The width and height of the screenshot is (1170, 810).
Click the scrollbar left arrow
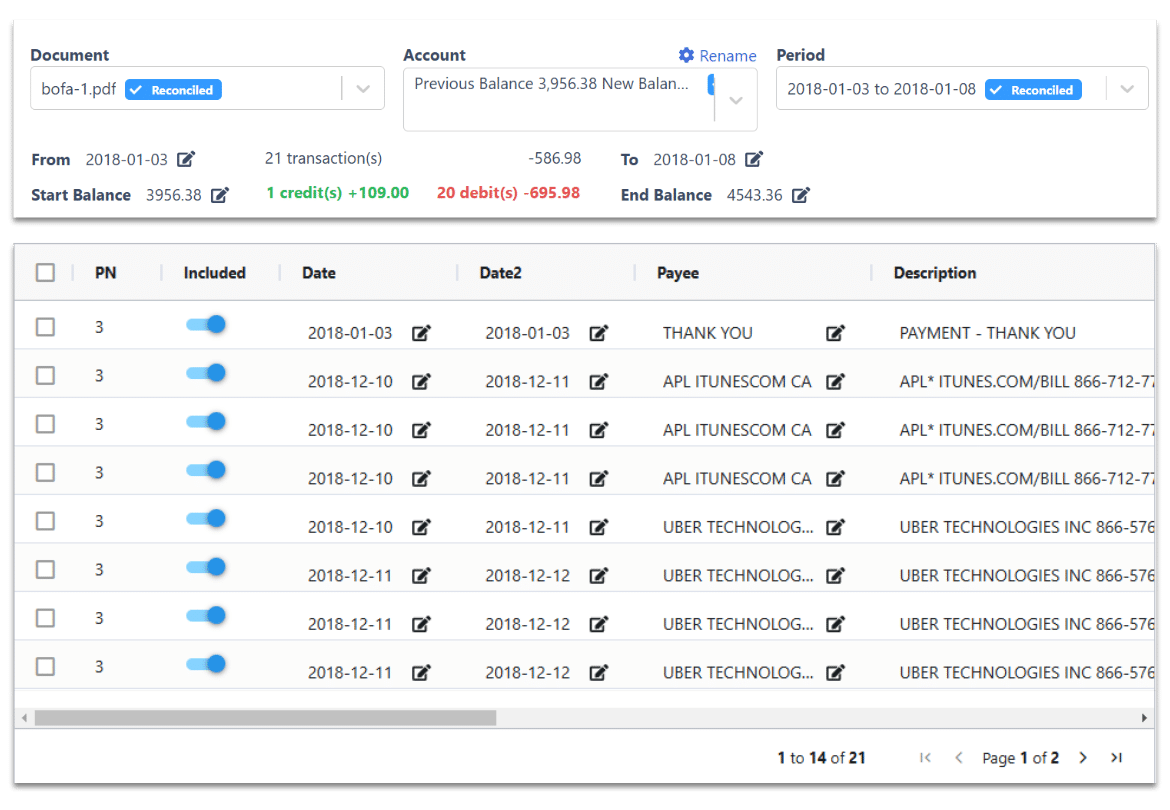(x=25, y=718)
